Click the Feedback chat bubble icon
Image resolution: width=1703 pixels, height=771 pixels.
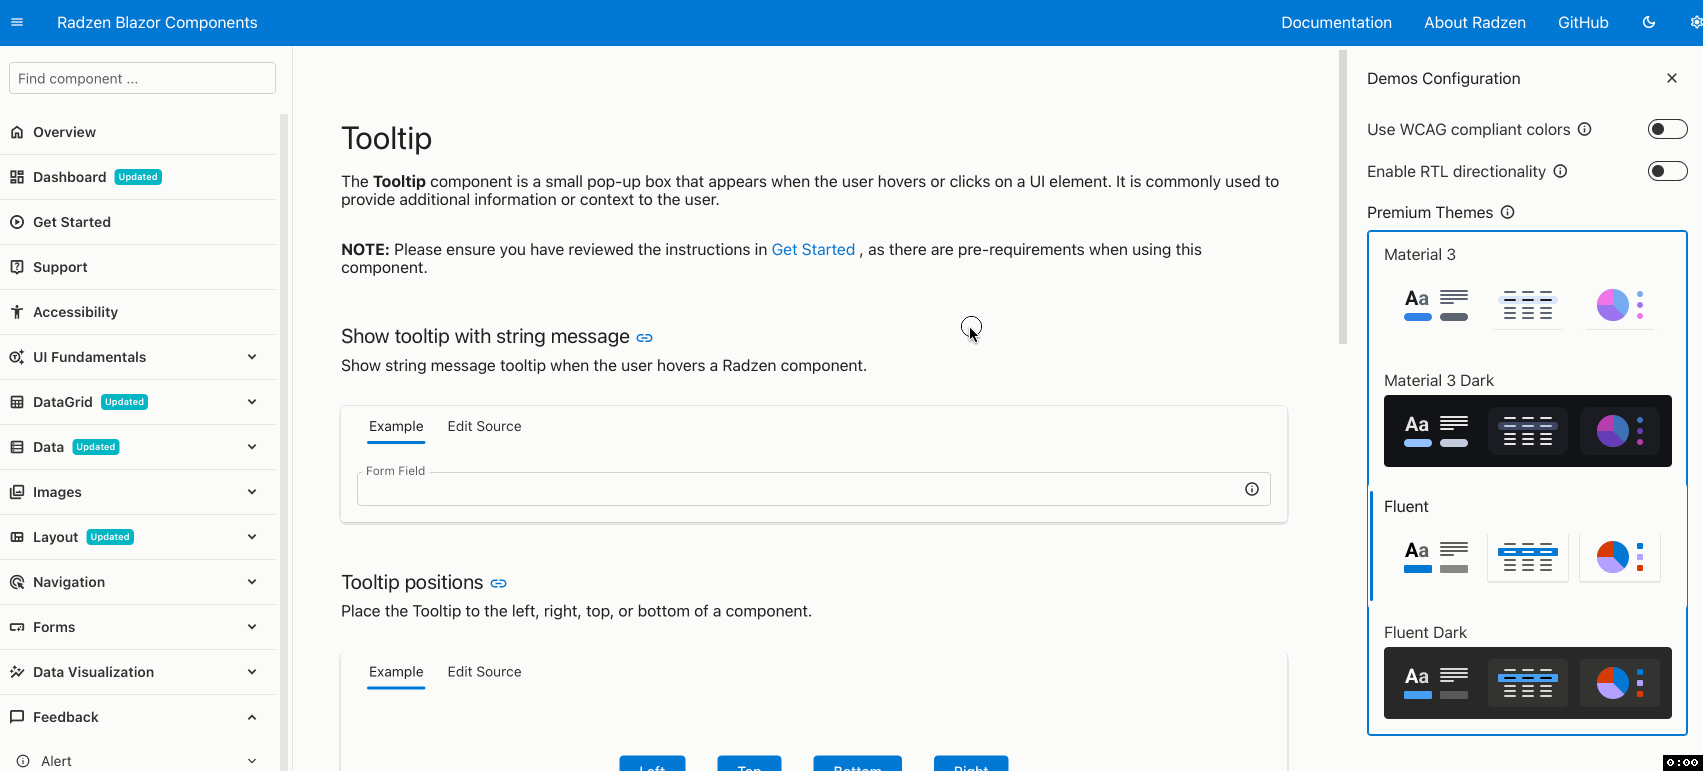pyautogui.click(x=17, y=717)
